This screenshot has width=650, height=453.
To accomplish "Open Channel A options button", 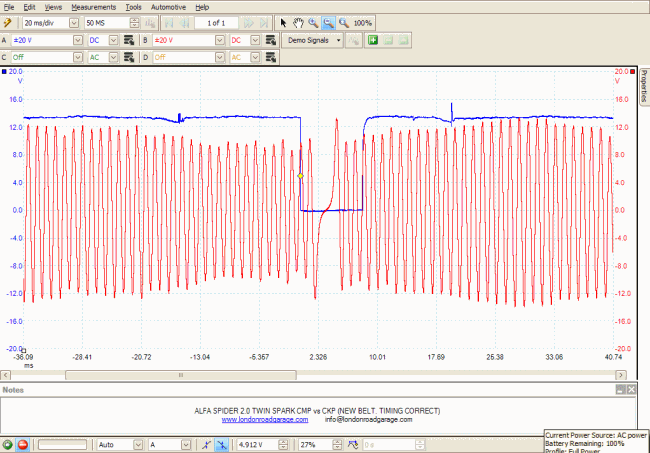I will (131, 40).
